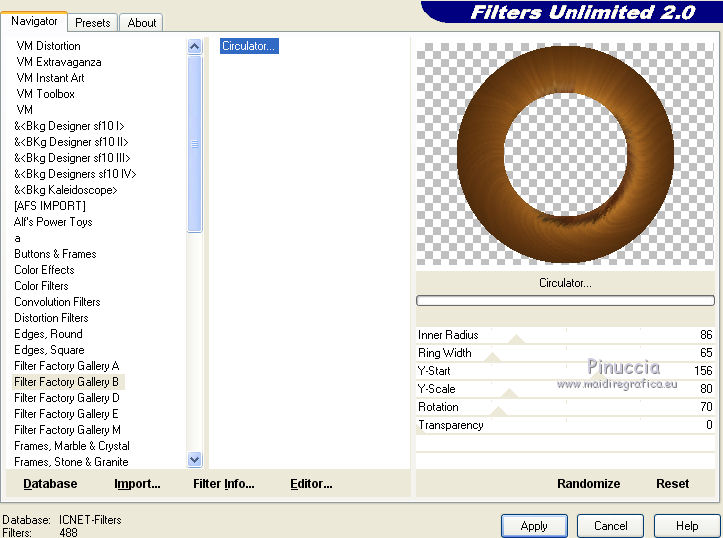723x538 pixels.
Task: Select the 'a' category
Action: click(x=17, y=238)
